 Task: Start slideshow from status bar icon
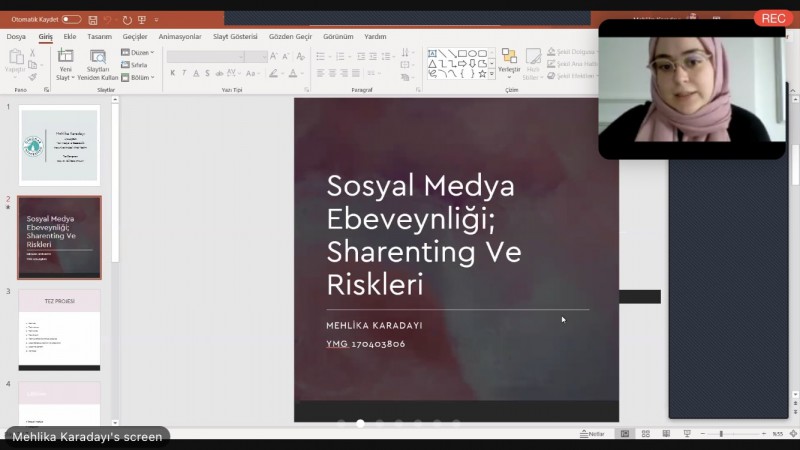click(686, 434)
